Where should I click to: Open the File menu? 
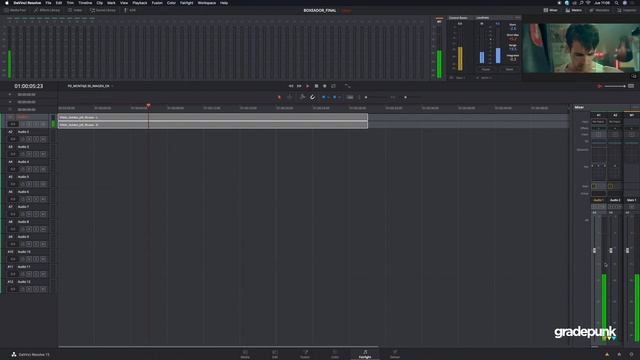(48, 3)
